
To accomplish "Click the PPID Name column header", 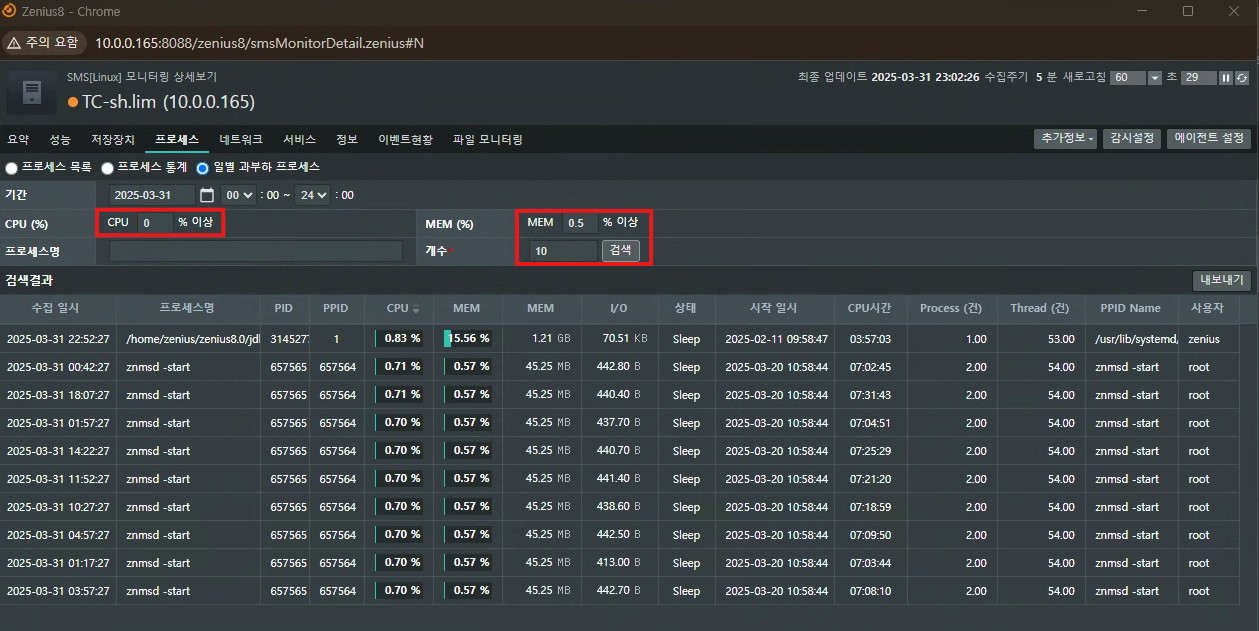I will tap(1130, 308).
